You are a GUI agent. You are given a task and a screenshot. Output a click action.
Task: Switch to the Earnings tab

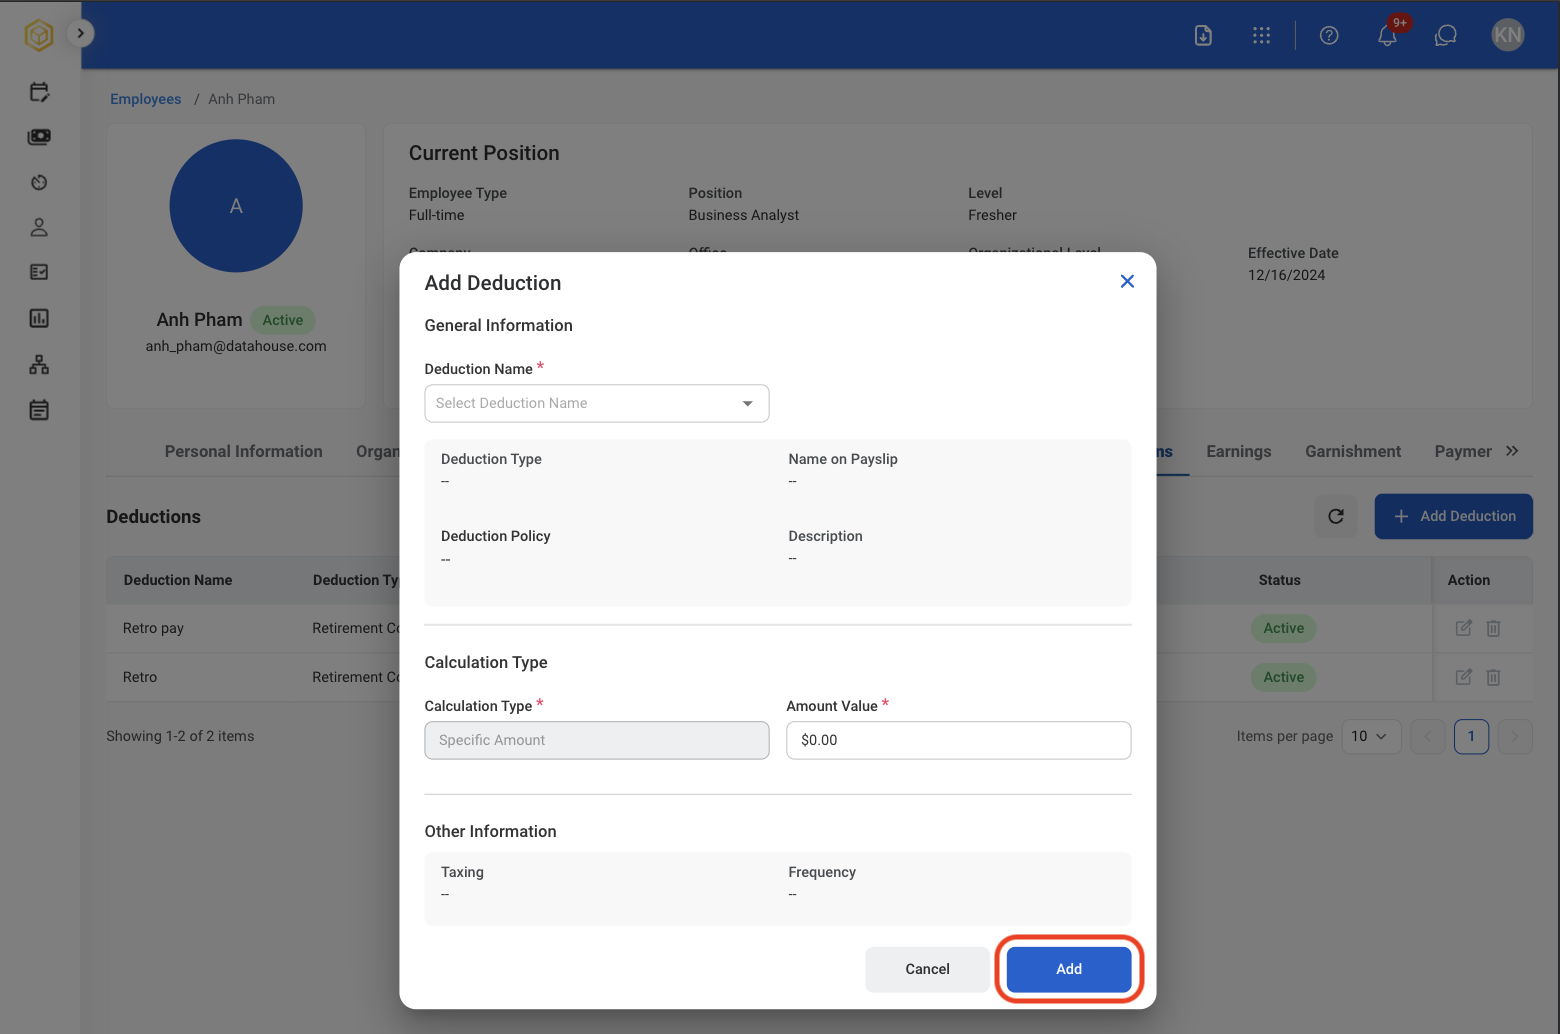[x=1238, y=451]
